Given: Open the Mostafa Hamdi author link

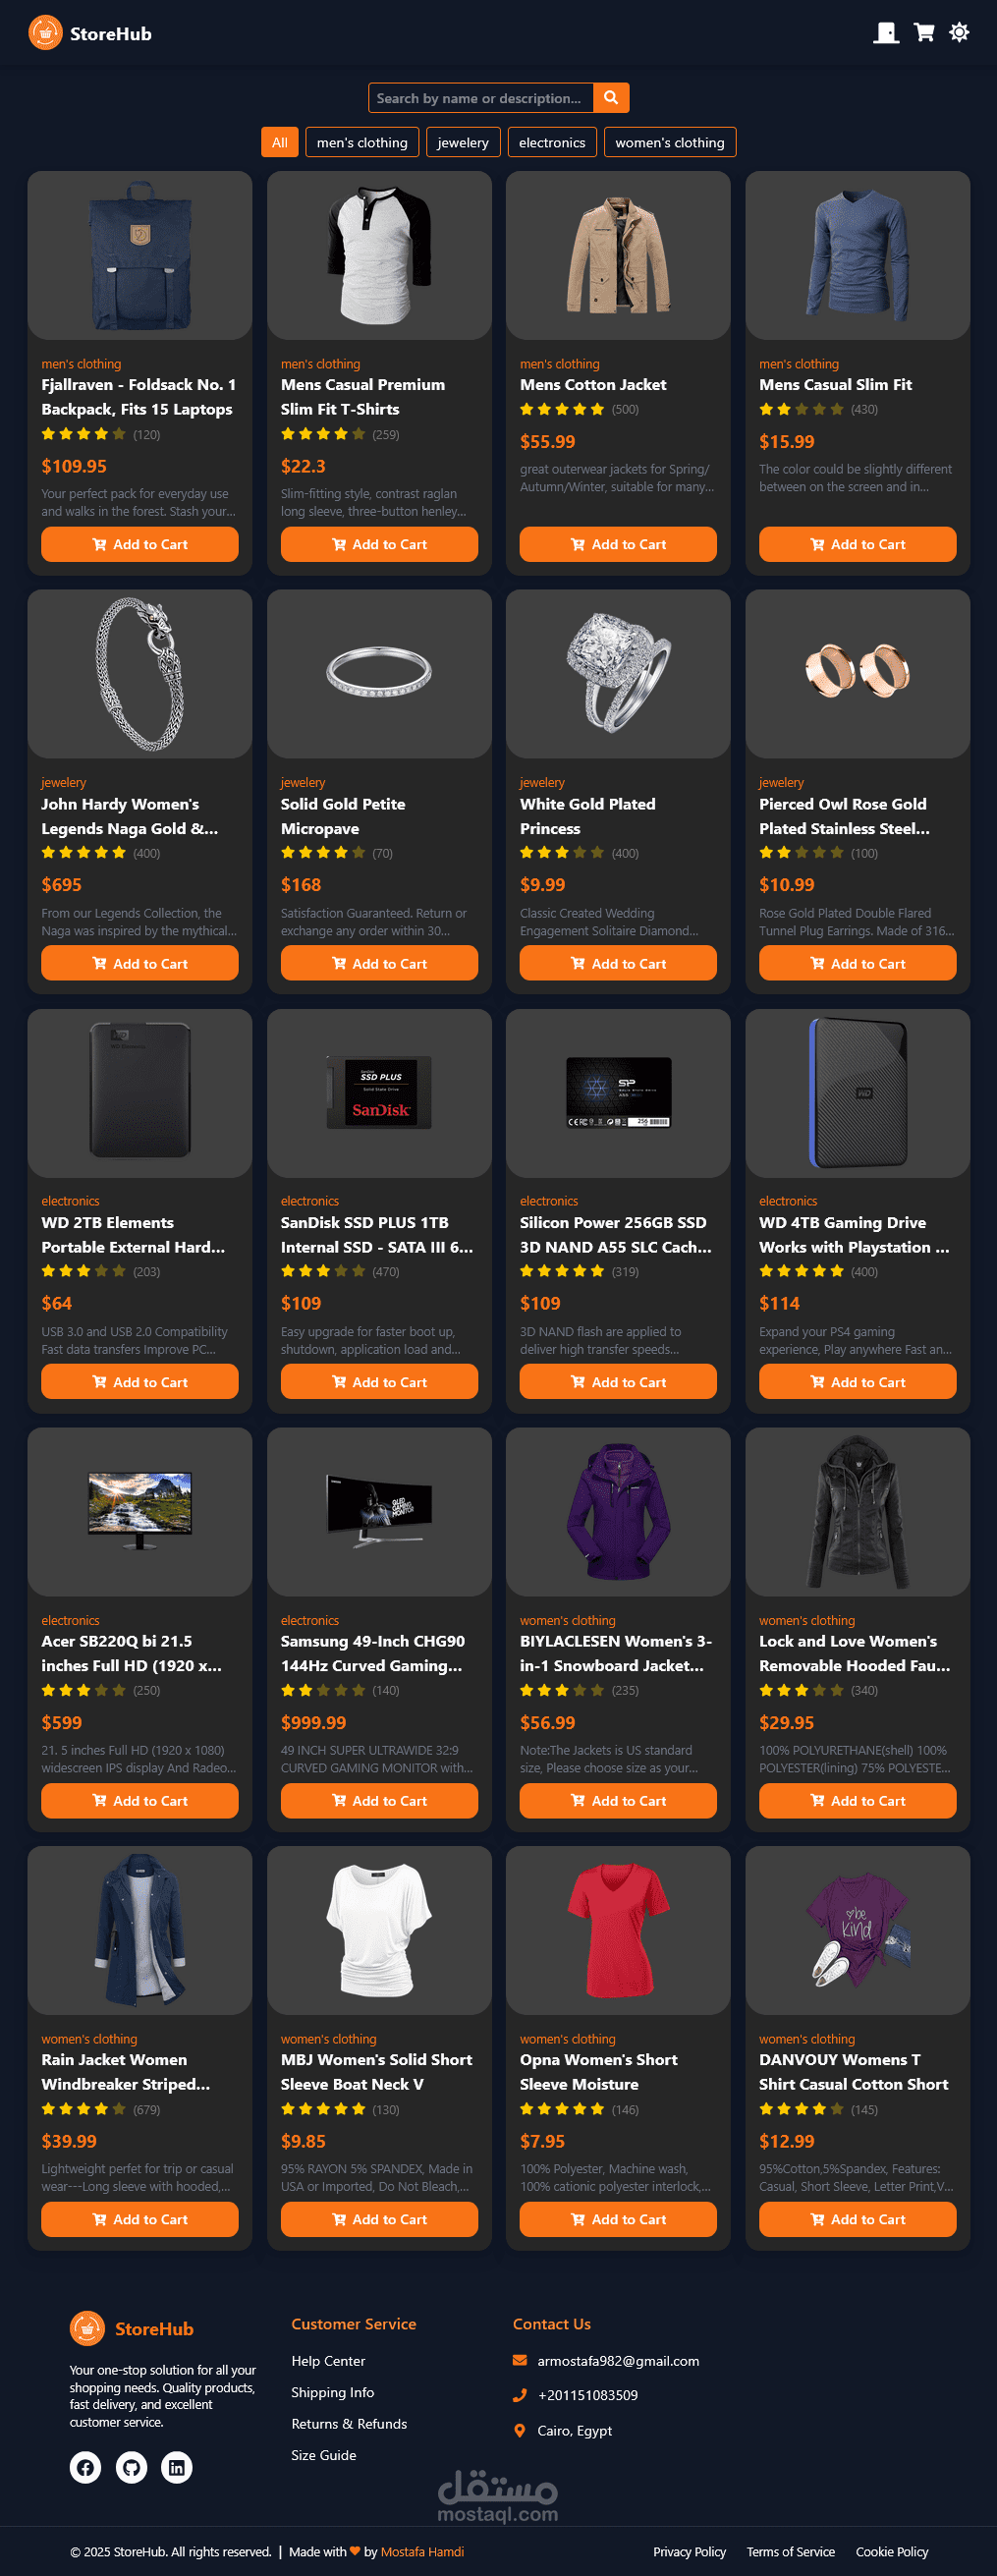Looking at the screenshot, I should (x=422, y=2551).
